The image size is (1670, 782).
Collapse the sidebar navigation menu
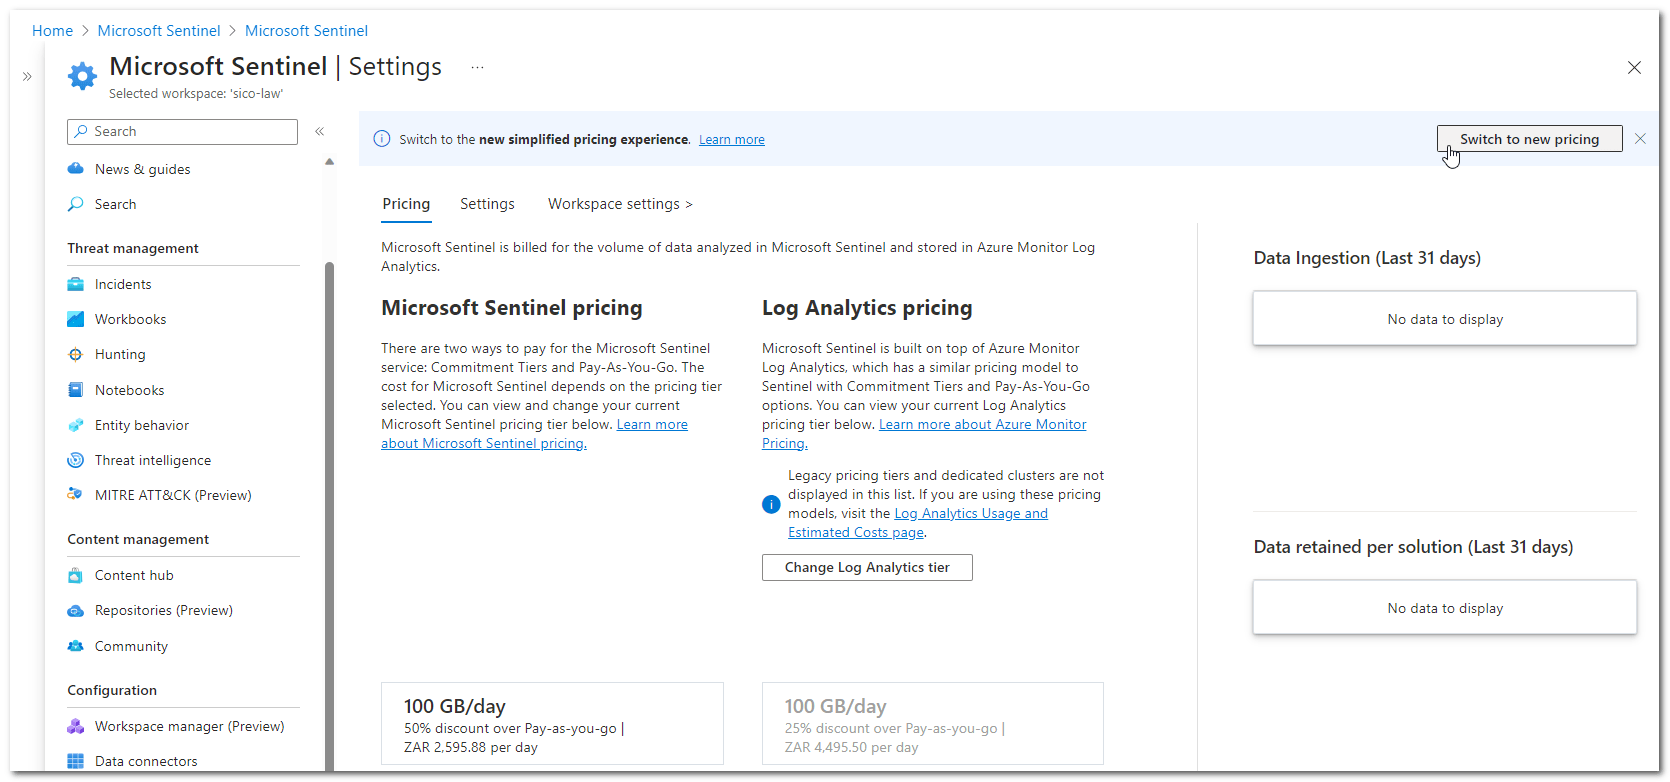(x=320, y=131)
